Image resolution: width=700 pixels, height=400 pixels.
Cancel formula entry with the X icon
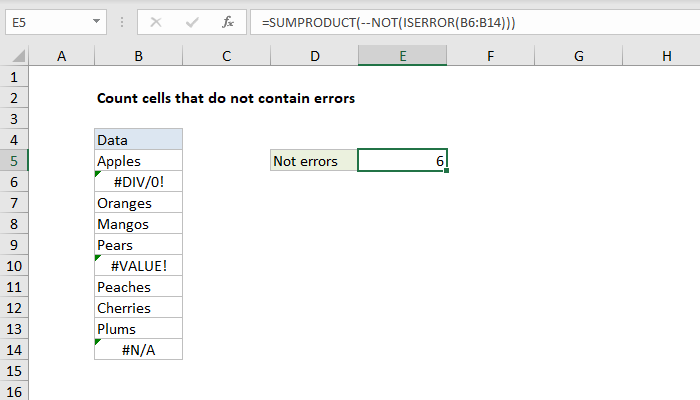coord(156,22)
